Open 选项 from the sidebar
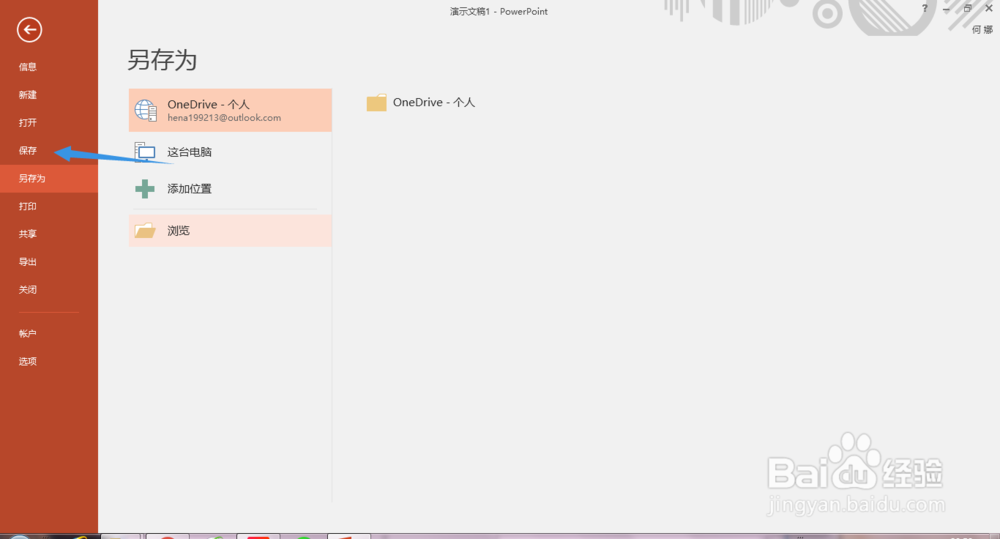Viewport: 1000px width, 539px height. coord(27,361)
